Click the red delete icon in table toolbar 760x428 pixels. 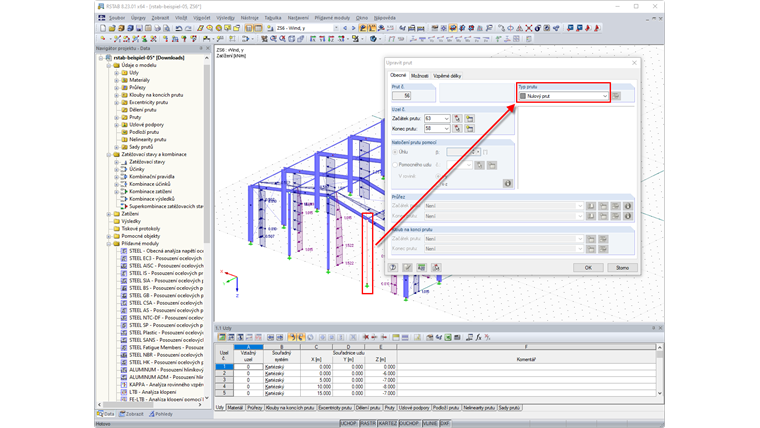click(x=366, y=337)
